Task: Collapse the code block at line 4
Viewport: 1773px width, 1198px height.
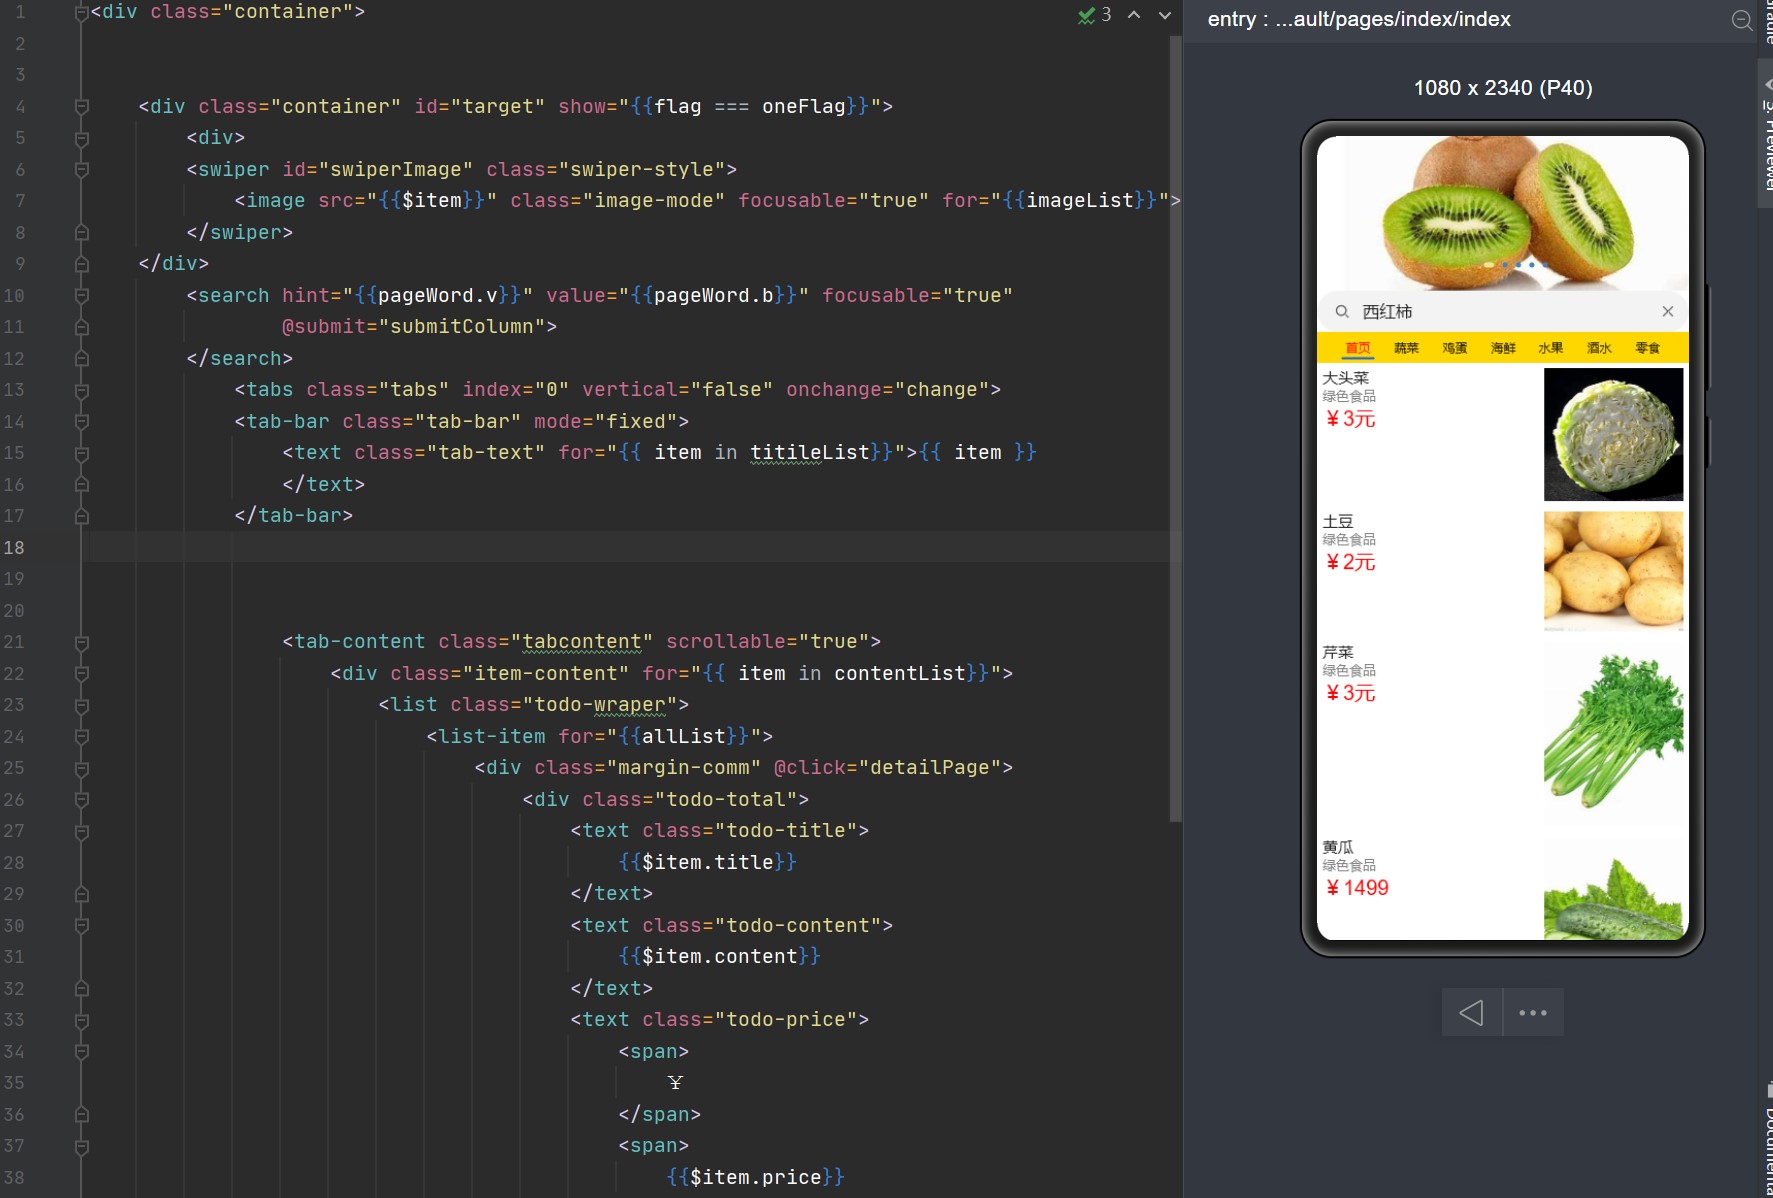Action: (82, 107)
